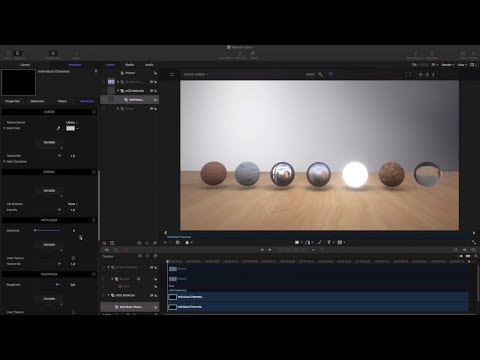Click the Roughness TEXTURE well

[x=49, y=299]
